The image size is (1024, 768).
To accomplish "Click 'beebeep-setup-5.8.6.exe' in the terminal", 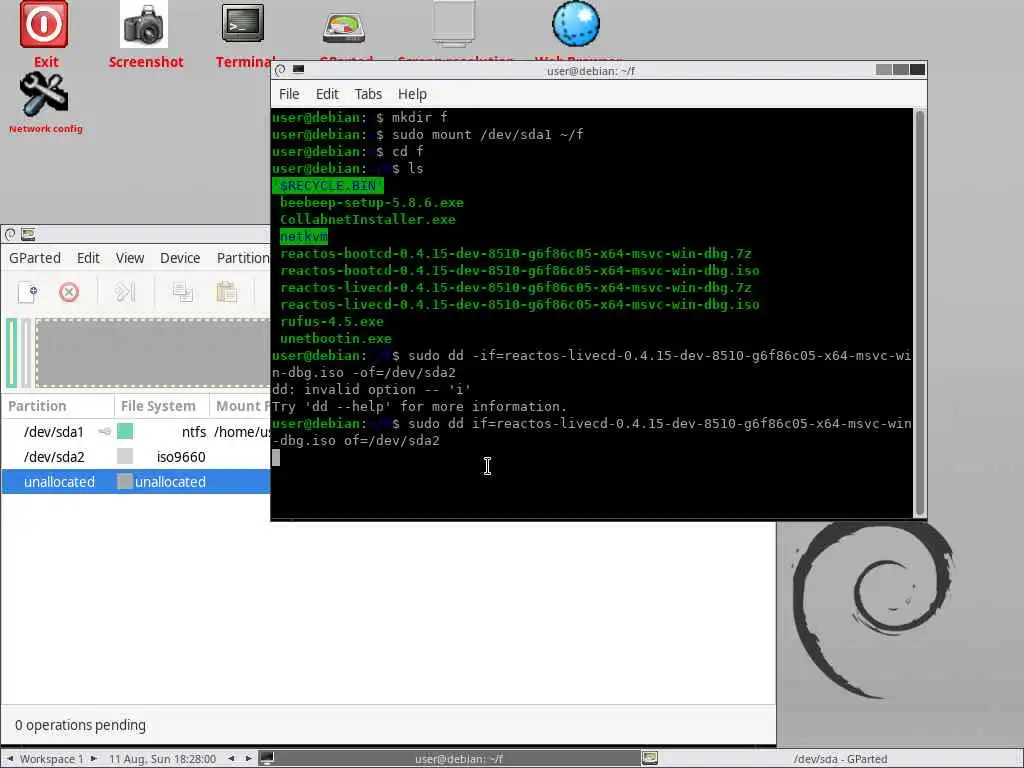I will 372,202.
